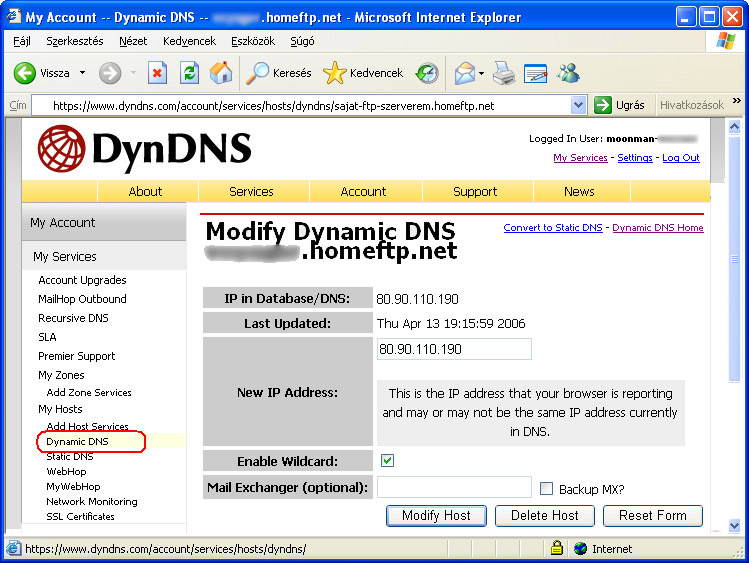749x563 pixels.
Task: Select the About navigation tab
Action: [x=145, y=191]
